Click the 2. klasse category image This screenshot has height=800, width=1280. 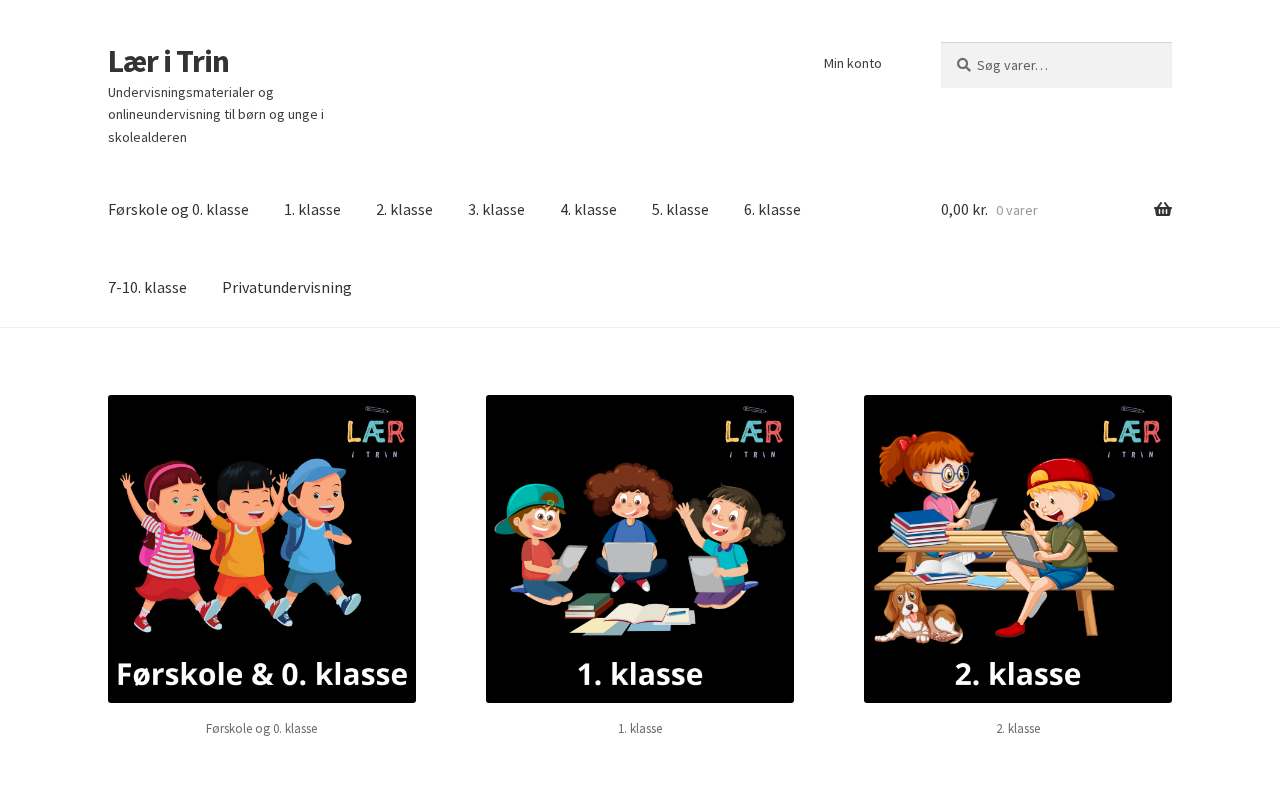1018,549
